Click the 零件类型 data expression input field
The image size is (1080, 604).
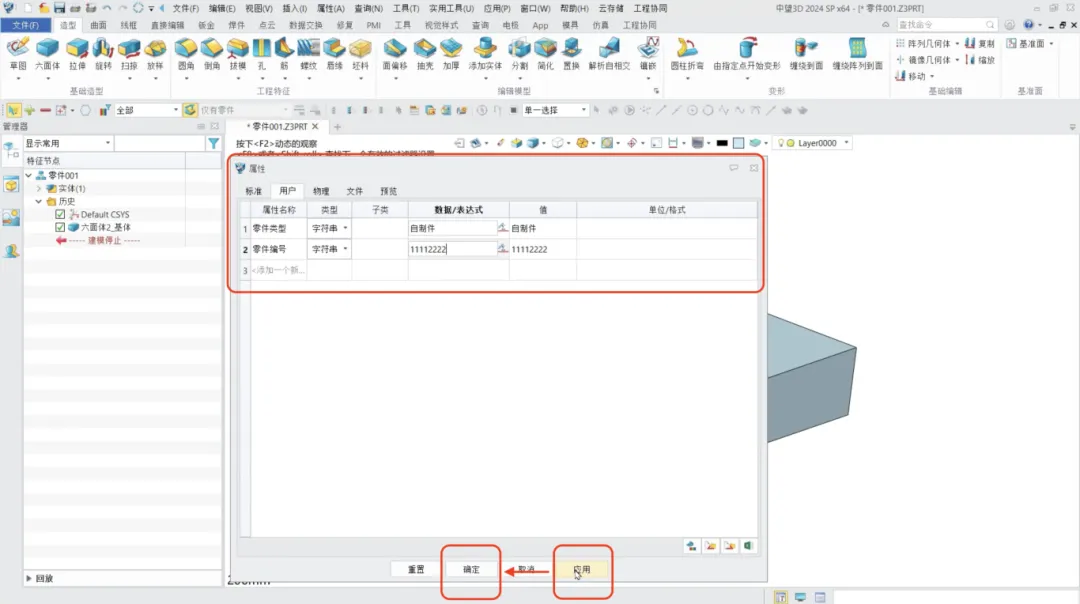pyautogui.click(x=451, y=228)
